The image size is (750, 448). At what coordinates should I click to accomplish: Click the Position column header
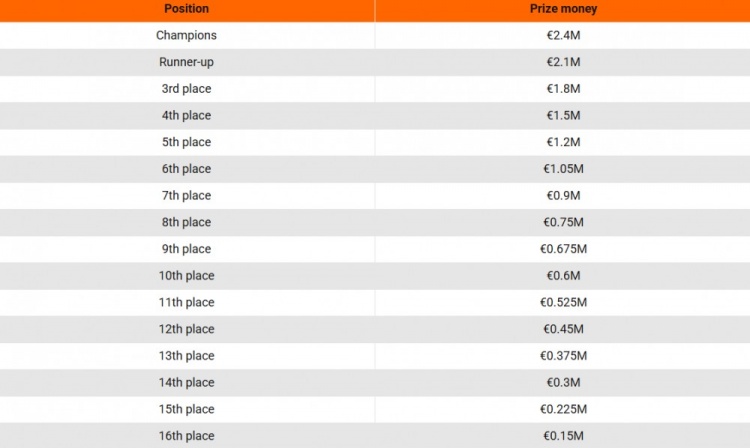coord(187,9)
